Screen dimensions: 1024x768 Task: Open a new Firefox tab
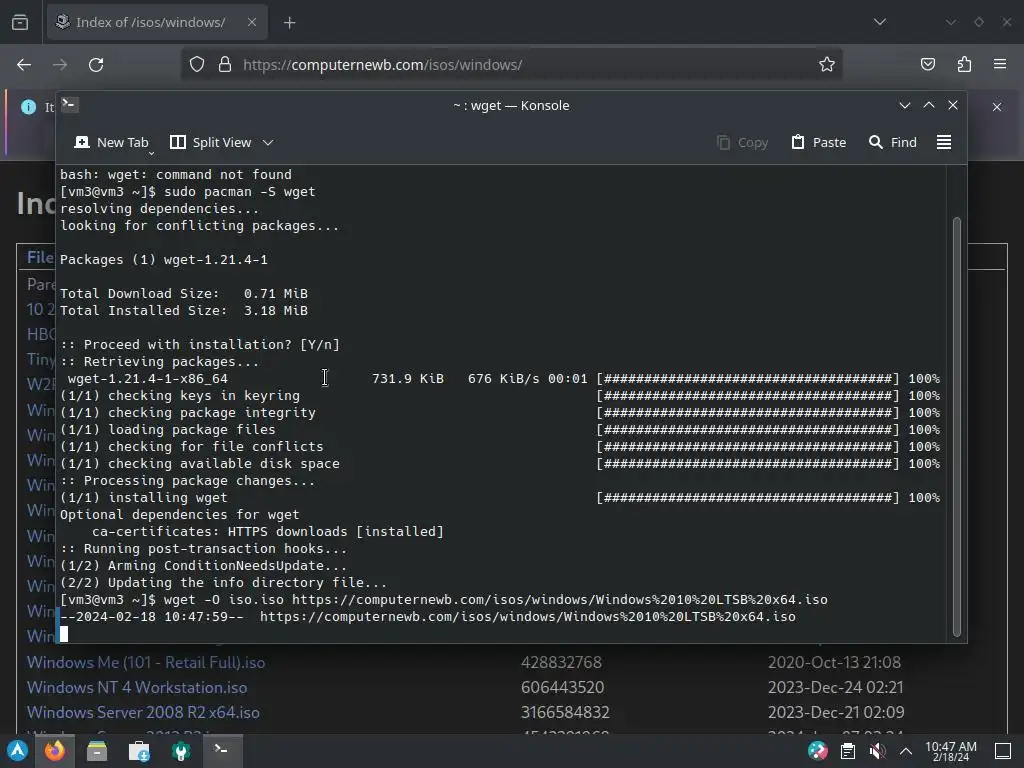click(289, 23)
